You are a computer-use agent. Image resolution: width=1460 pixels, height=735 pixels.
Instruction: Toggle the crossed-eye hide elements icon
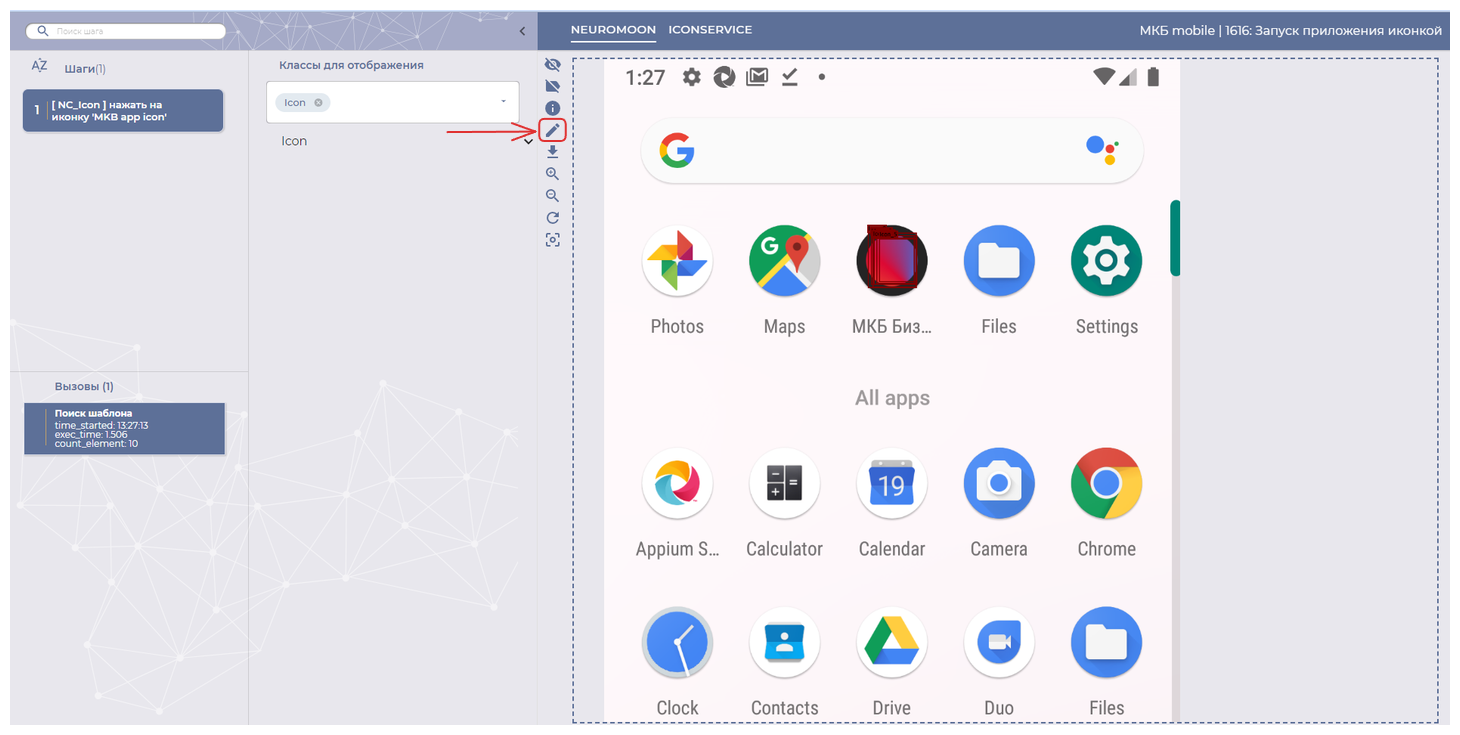coord(552,64)
